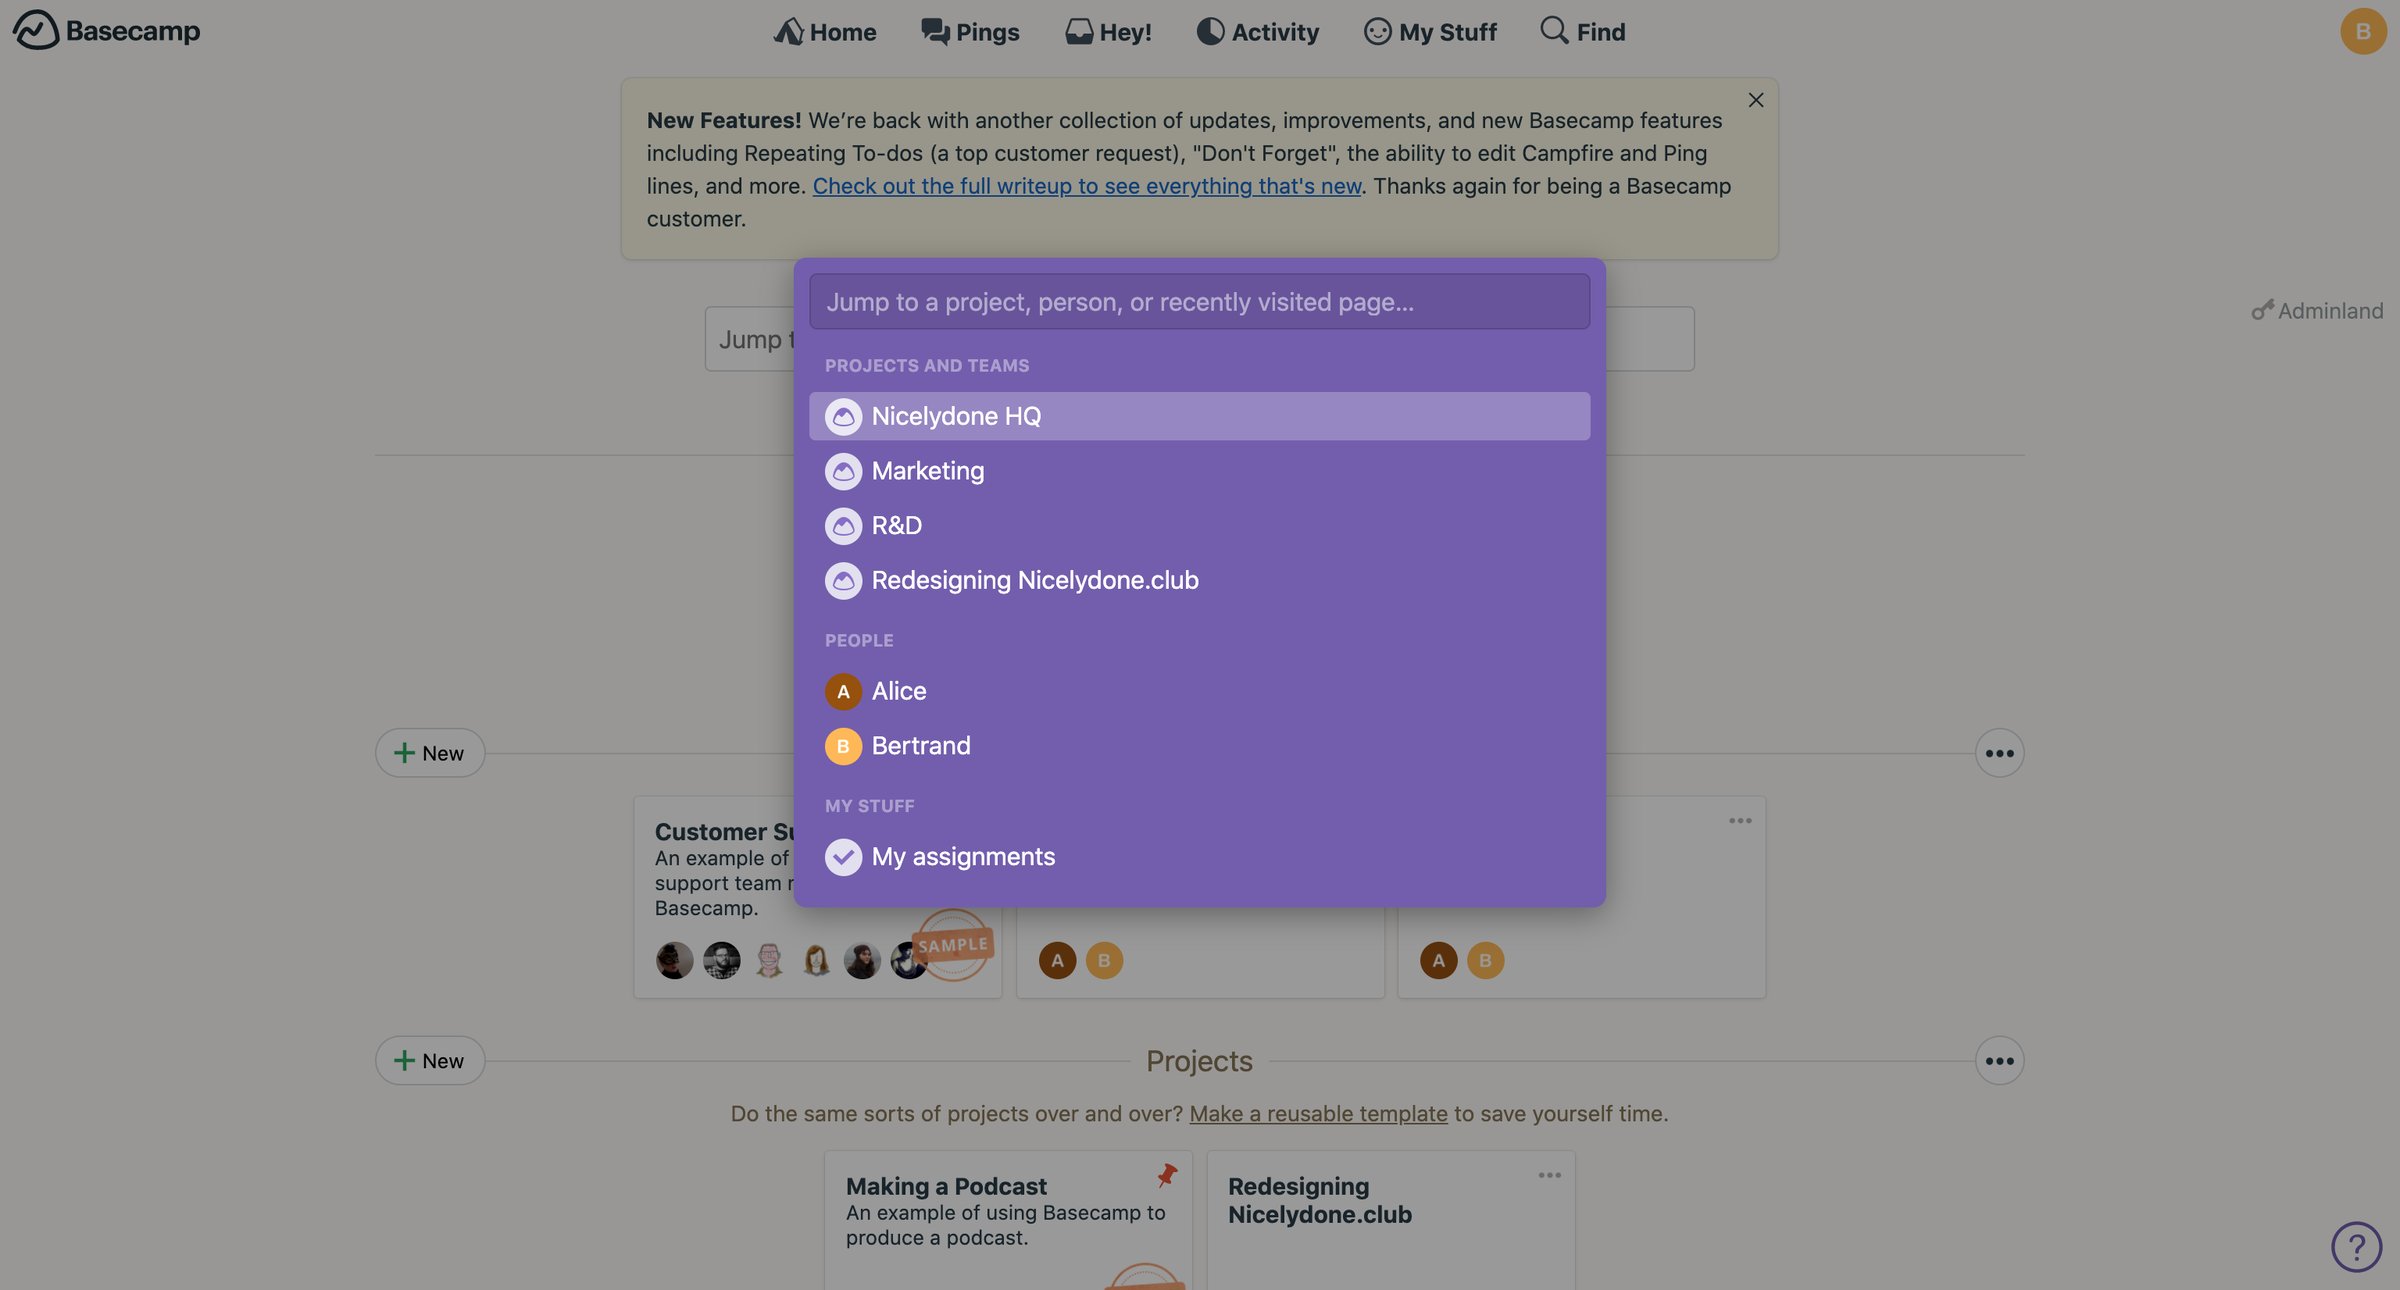Open My Stuff menu

pos(1430,32)
